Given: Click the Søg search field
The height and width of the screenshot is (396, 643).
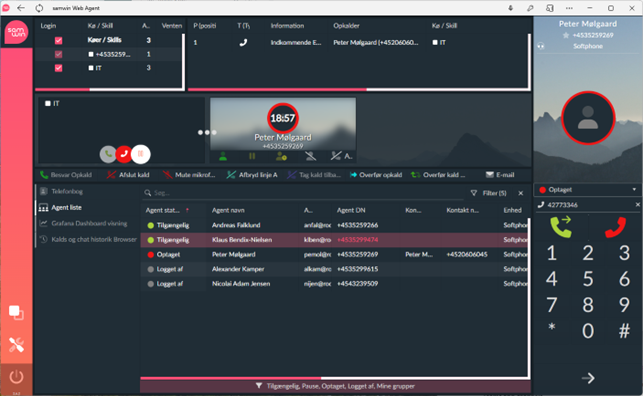Looking at the screenshot, I should pyautogui.click(x=303, y=193).
